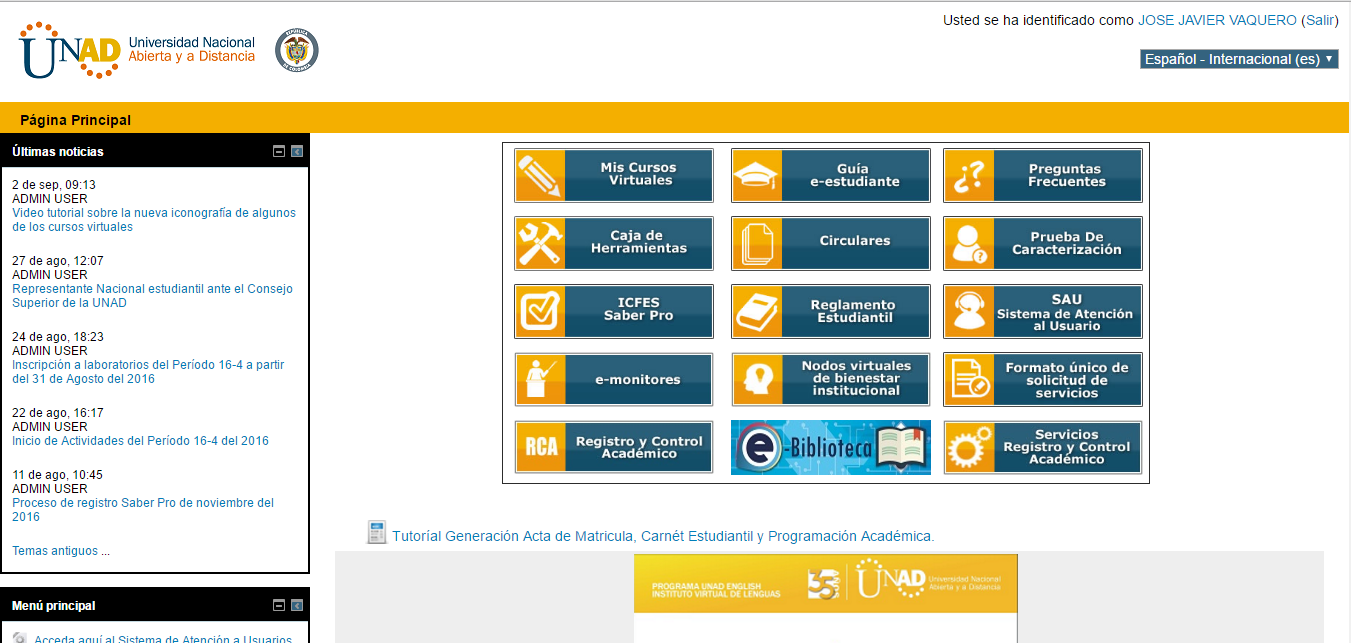Dock the Menú principal block

coord(297,606)
